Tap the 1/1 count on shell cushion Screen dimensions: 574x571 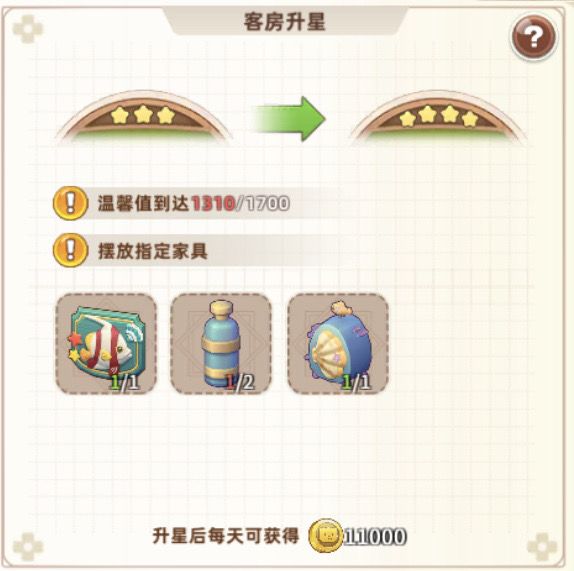[357, 382]
